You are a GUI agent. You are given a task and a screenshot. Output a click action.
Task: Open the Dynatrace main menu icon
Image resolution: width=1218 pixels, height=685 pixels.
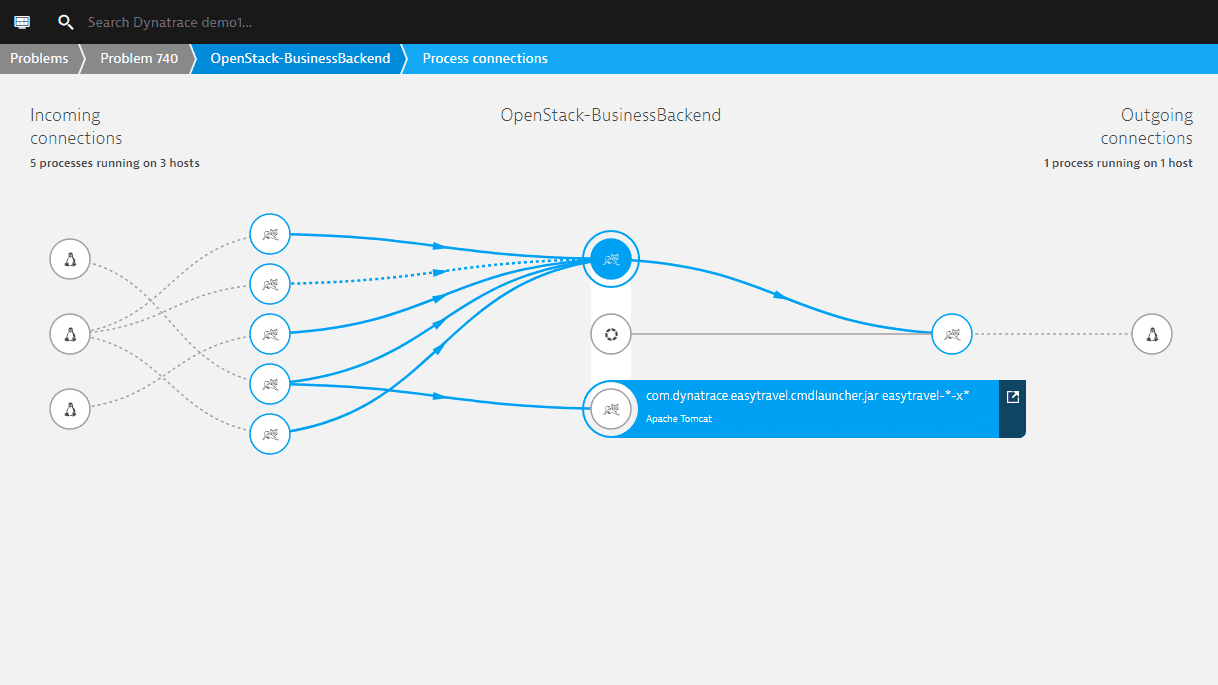click(22, 21)
